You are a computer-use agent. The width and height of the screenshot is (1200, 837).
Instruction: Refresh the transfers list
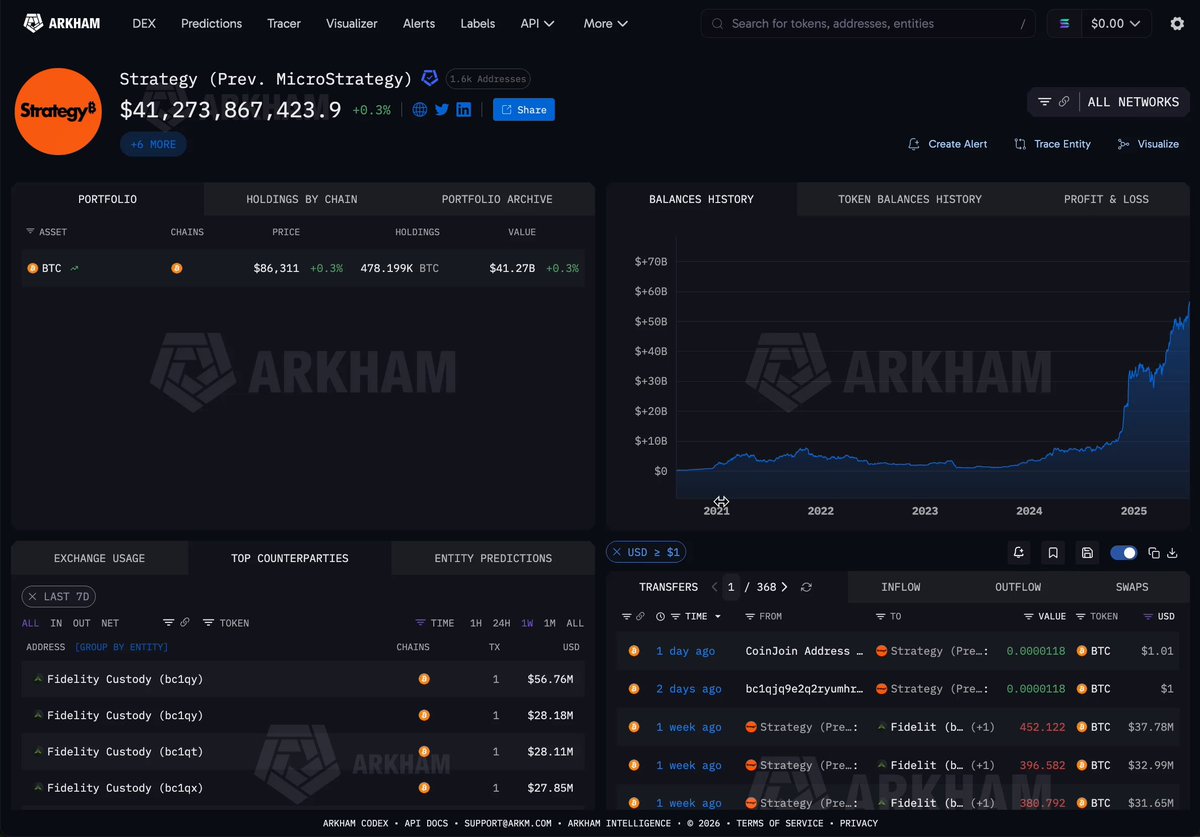(806, 587)
